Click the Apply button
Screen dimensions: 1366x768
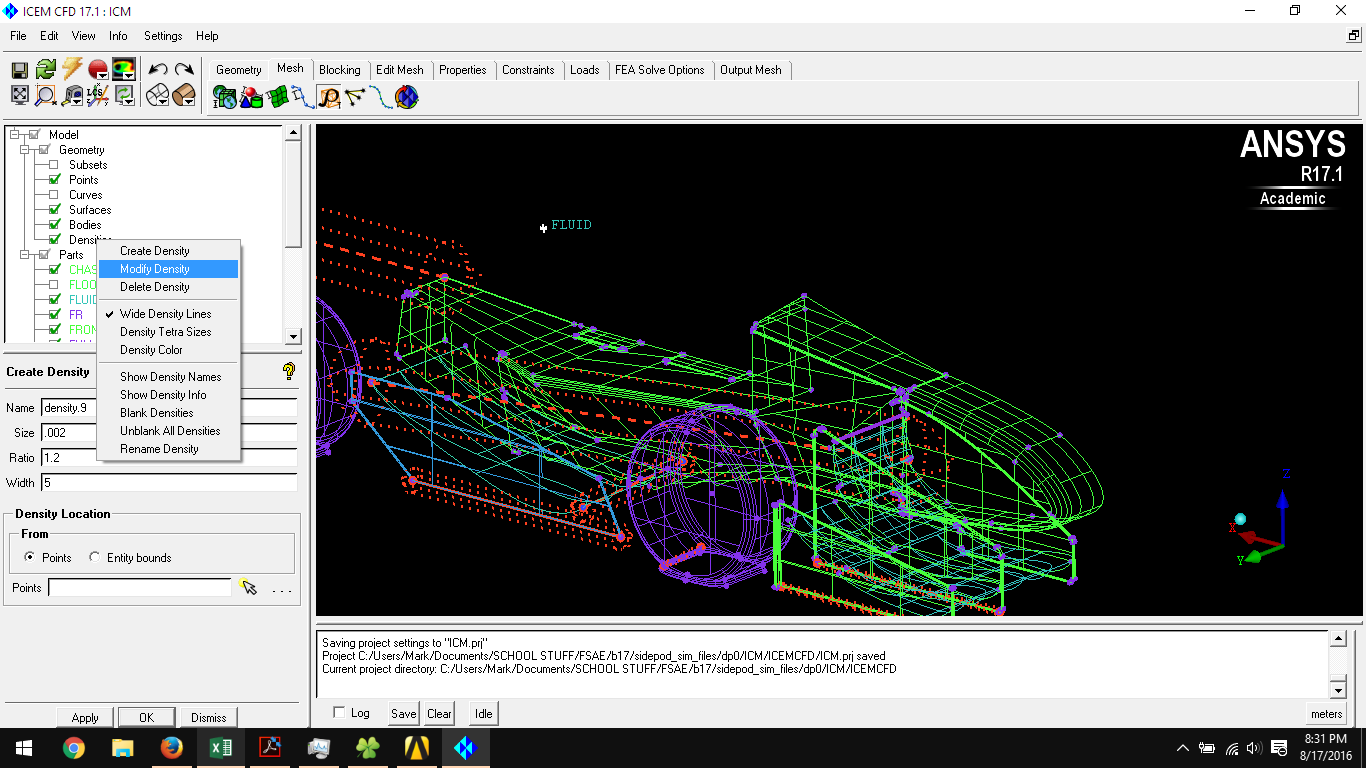85,717
